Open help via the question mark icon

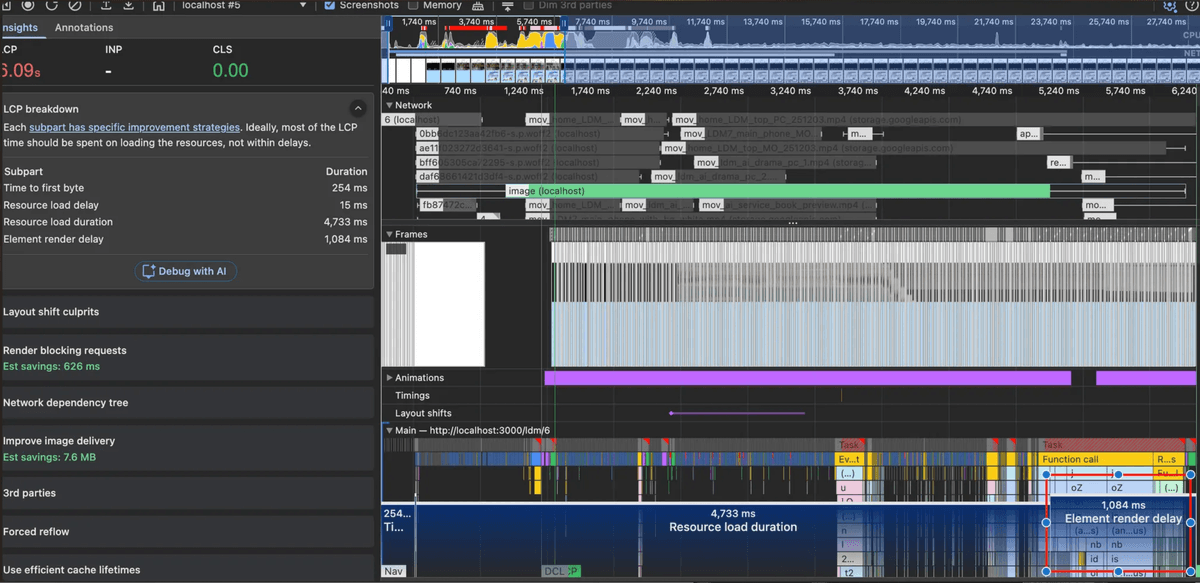pos(1191,6)
